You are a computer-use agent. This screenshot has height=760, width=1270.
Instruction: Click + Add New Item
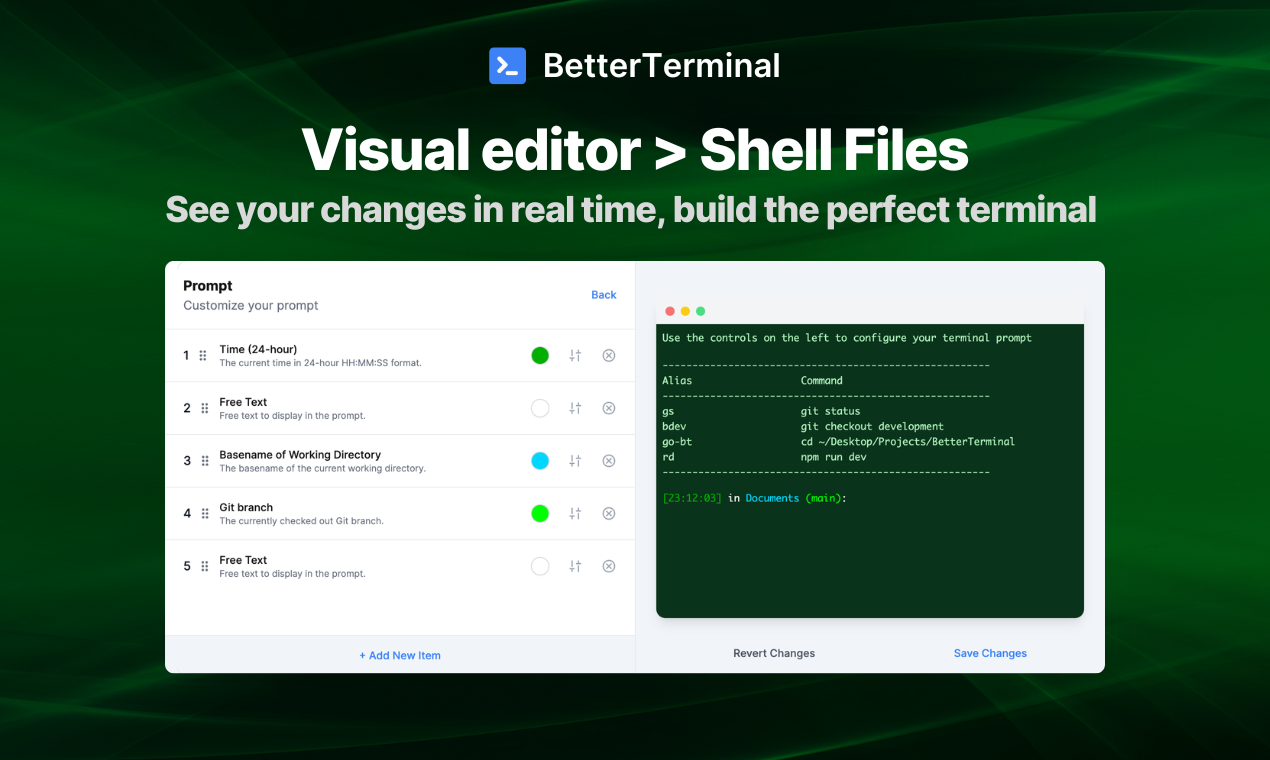click(x=400, y=655)
